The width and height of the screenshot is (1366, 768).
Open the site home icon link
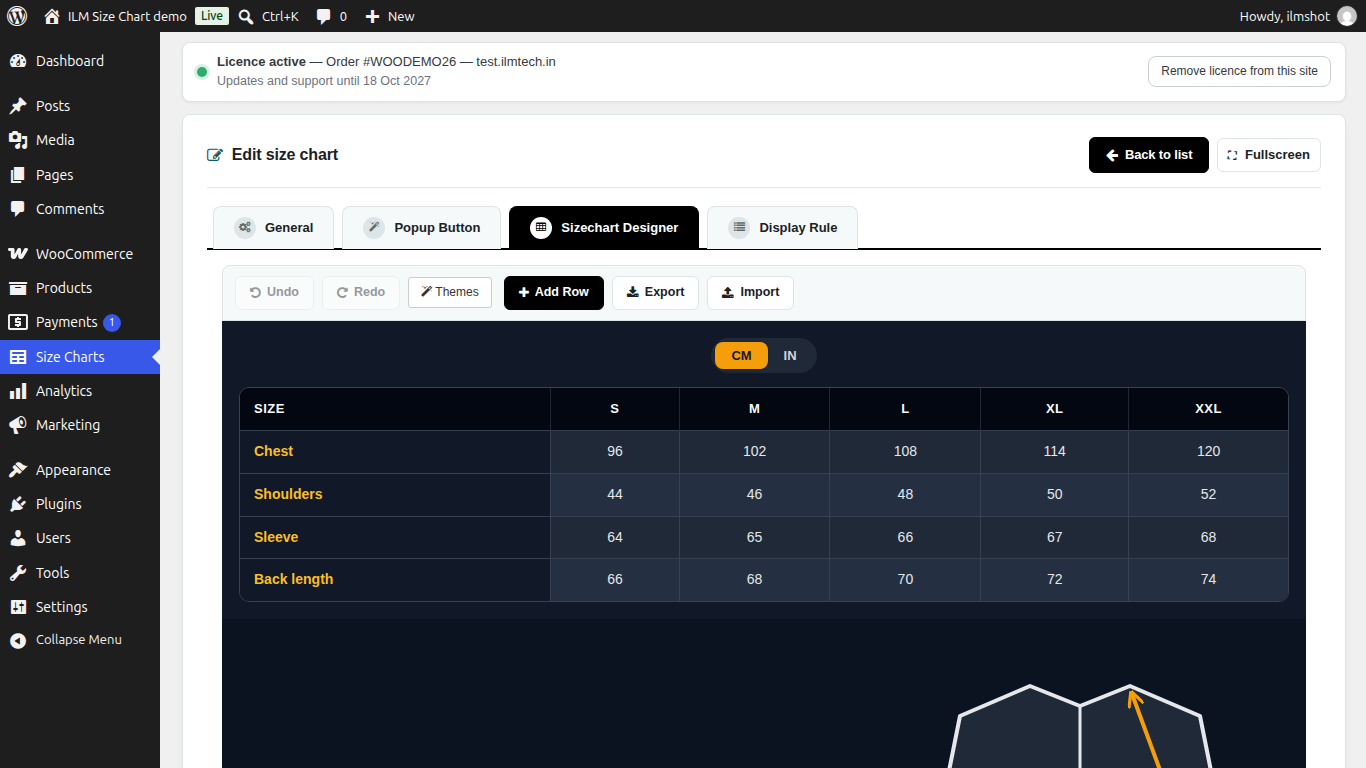tap(52, 16)
